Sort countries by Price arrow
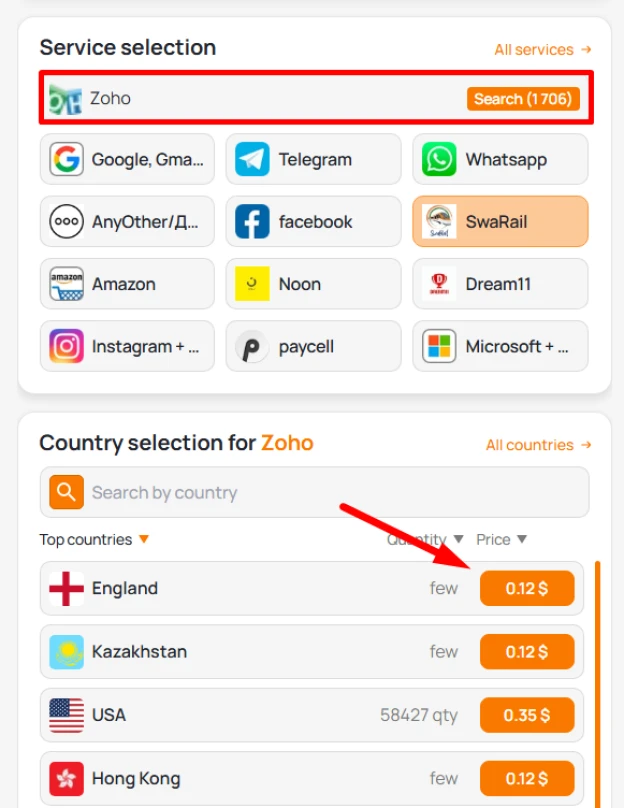The width and height of the screenshot is (624, 808). coord(522,539)
